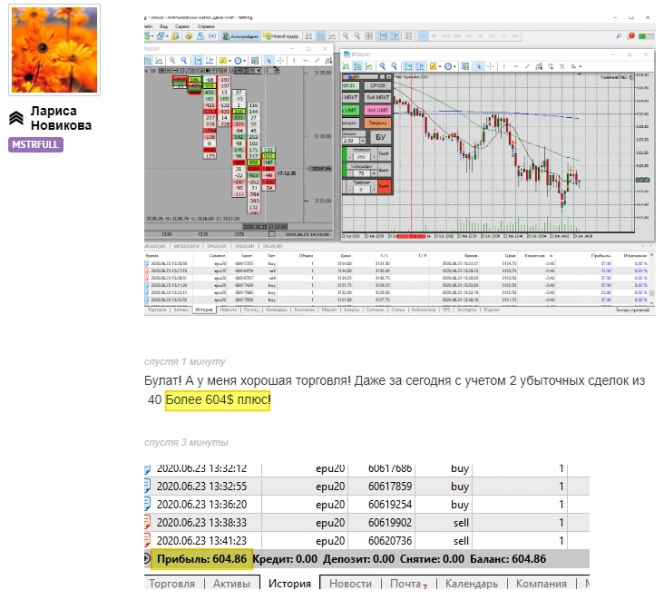Screen dimensions: 664x600
Task: Click zoom out icon in left chart window
Action: click(x=184, y=61)
